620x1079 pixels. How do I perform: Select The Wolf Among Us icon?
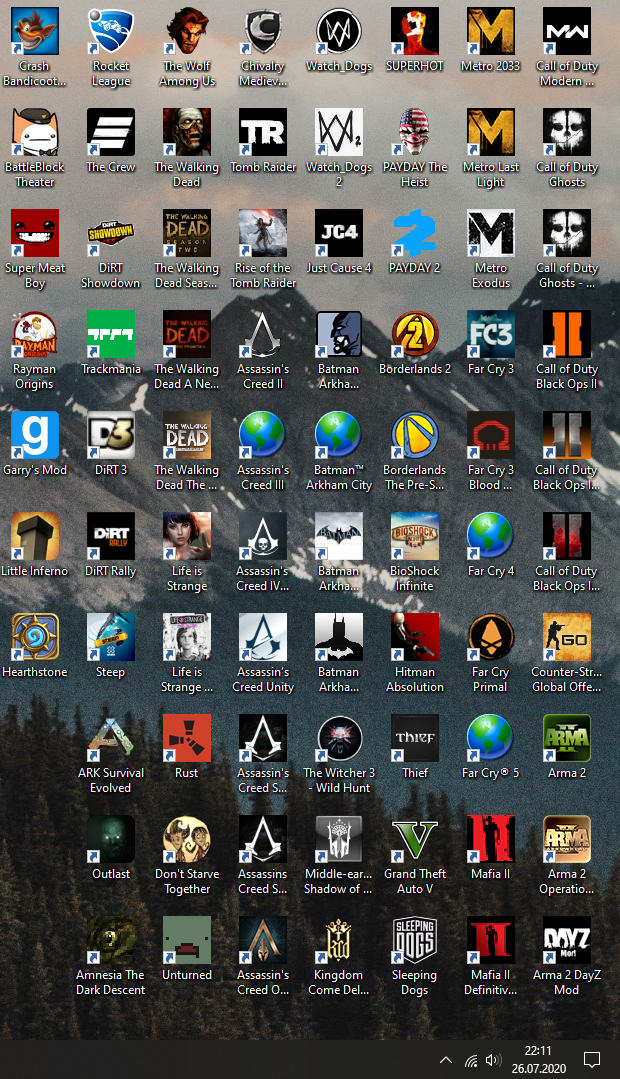coord(187,31)
